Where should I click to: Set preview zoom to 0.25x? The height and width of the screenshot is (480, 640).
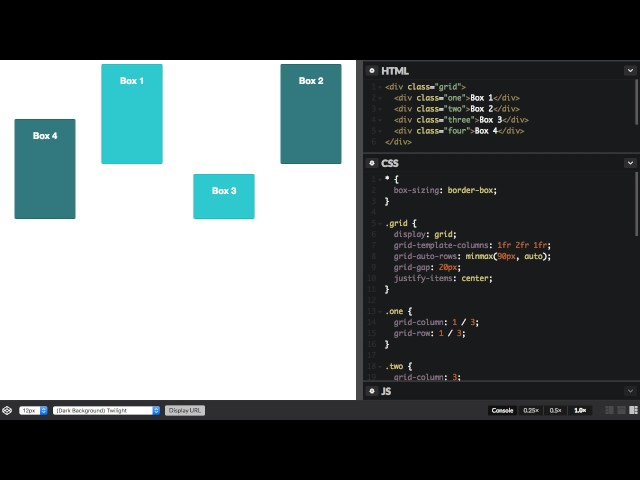(531, 411)
